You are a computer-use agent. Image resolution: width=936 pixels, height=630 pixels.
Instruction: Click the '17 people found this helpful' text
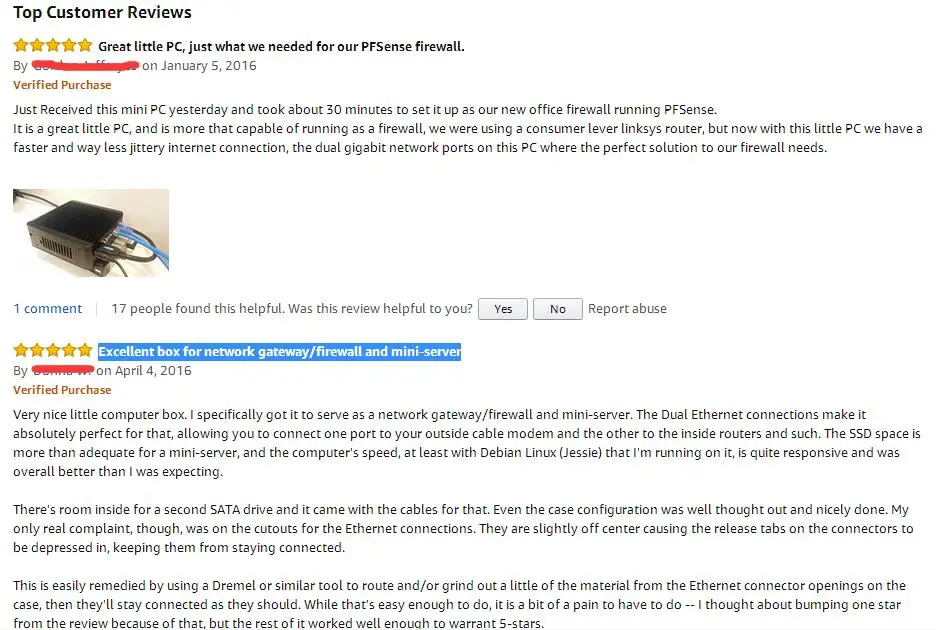click(197, 309)
